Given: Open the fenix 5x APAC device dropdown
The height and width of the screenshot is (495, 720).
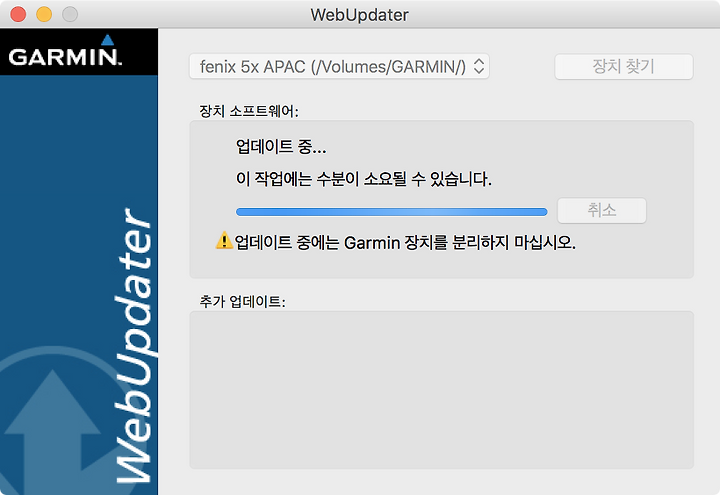Looking at the screenshot, I should coord(339,67).
